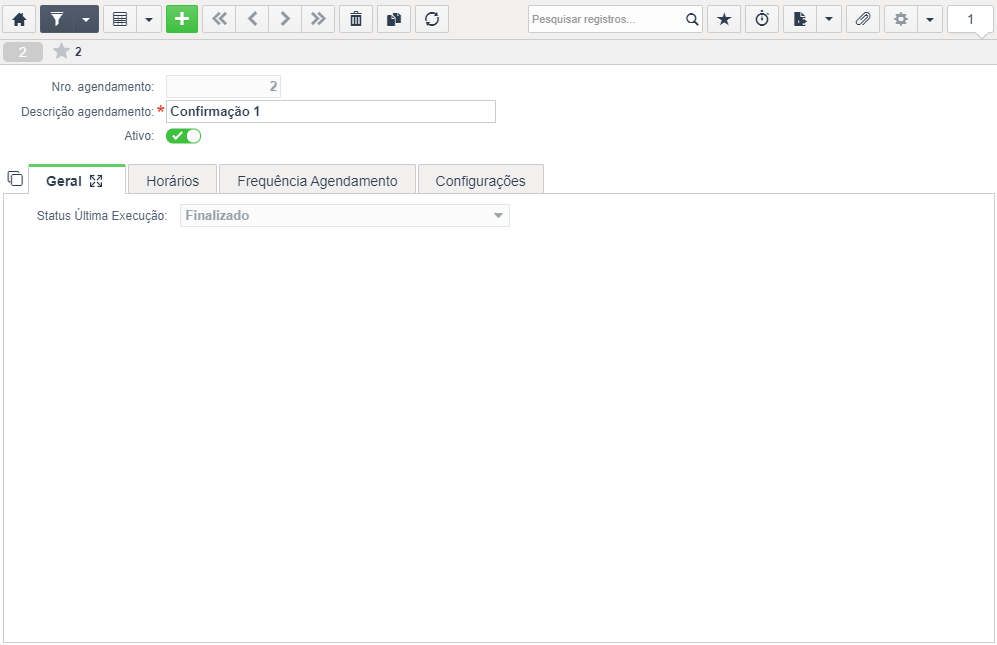This screenshot has height=645, width=997.
Task: Add a new record with plus button
Action: click(182, 19)
